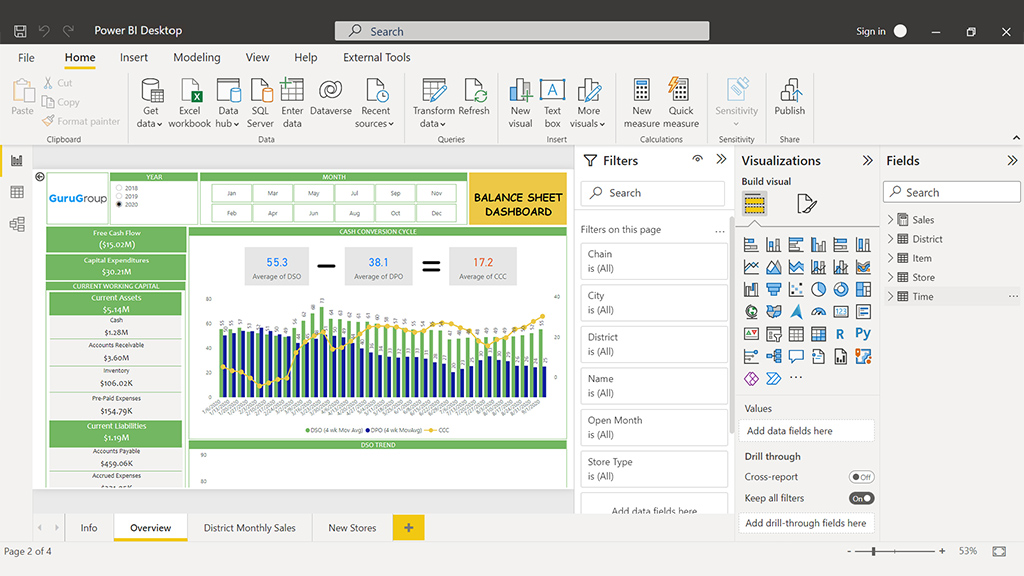
Task: Select the 2019 year radio button
Action: pyautogui.click(x=120, y=195)
